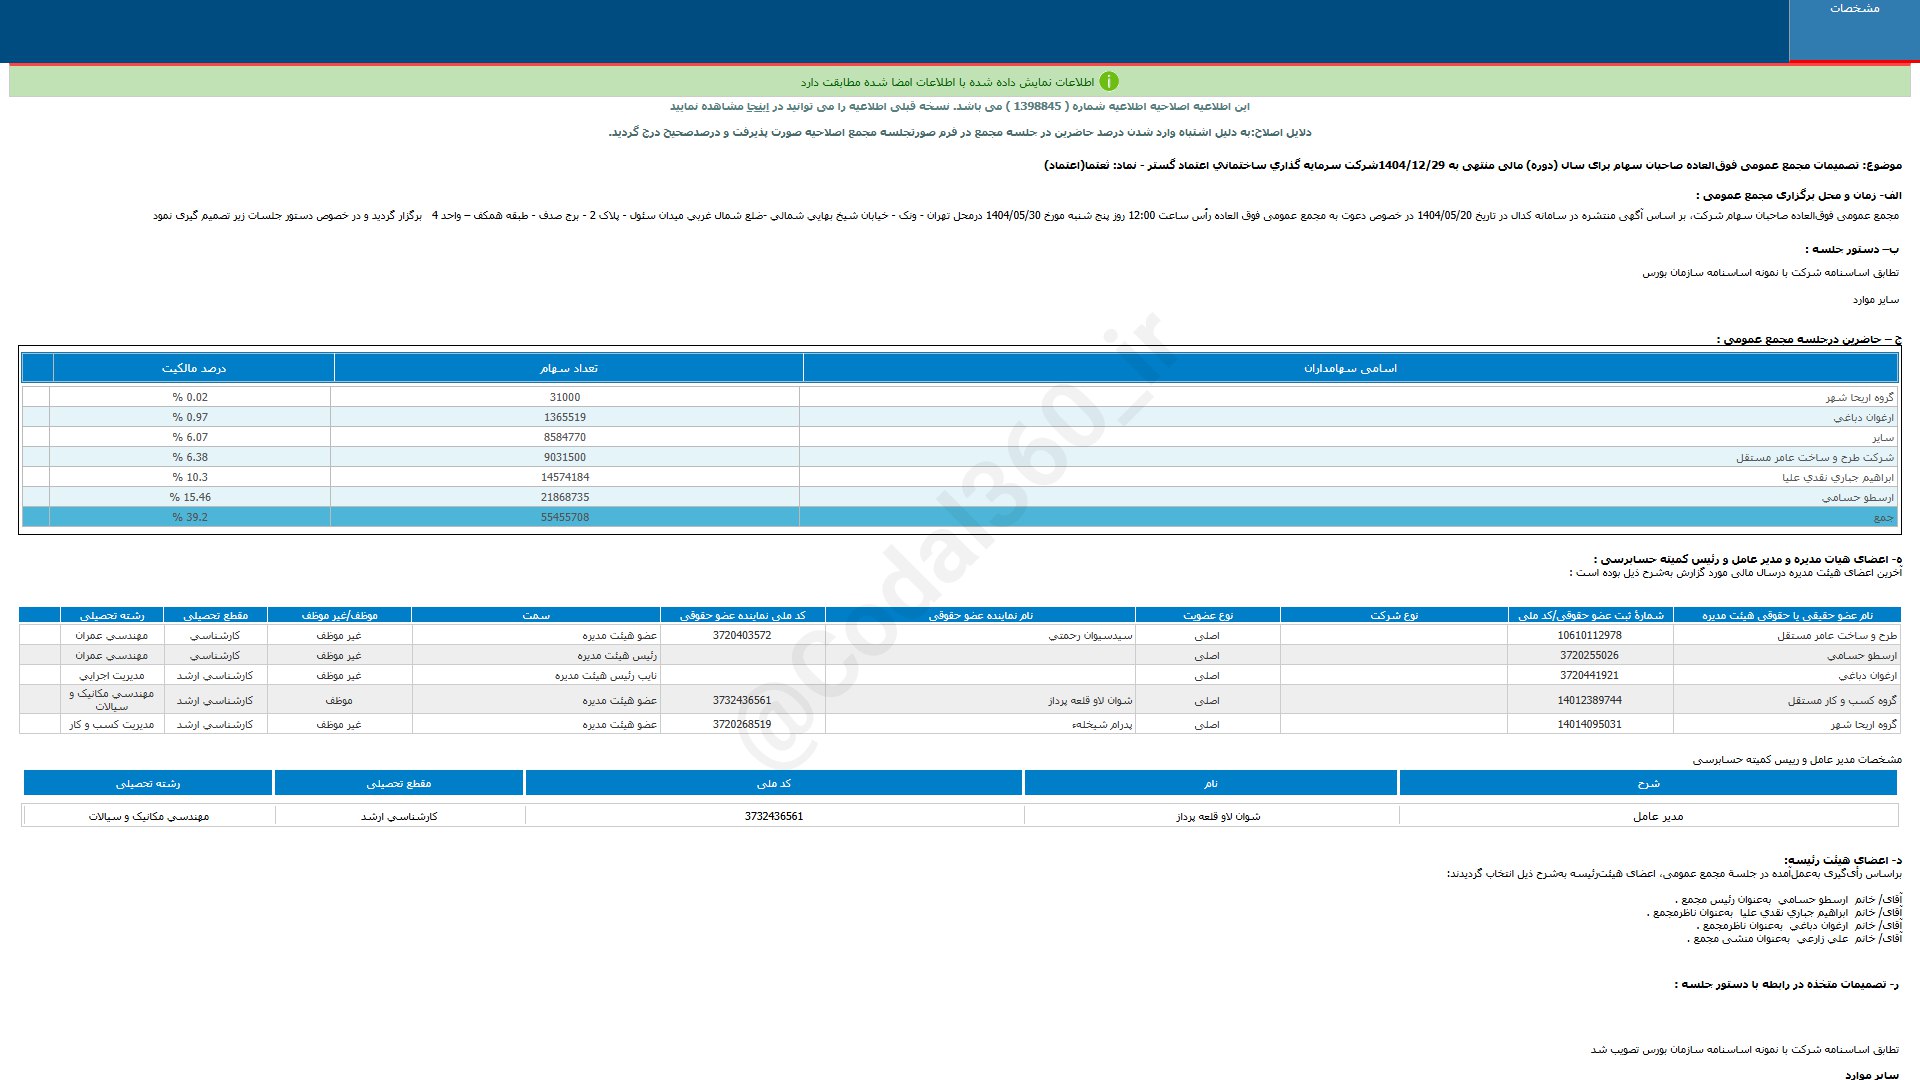Click the جمع total row share count 55455708
The image size is (1920, 1080).
point(565,517)
